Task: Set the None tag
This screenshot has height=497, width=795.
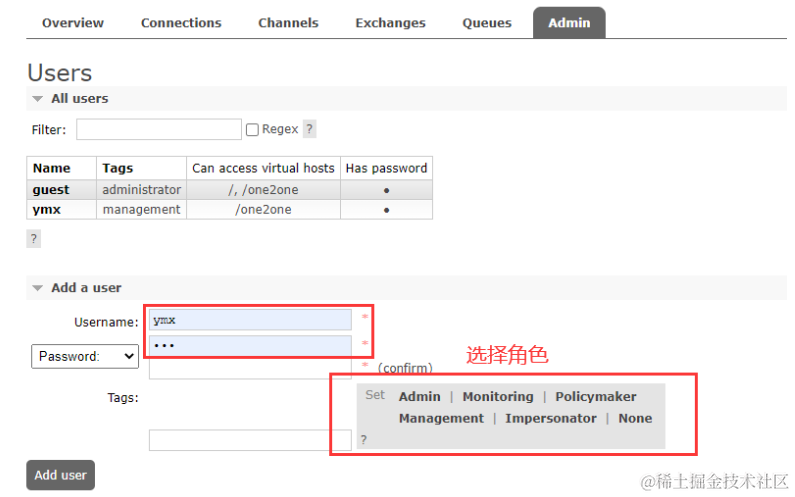Action: point(635,418)
